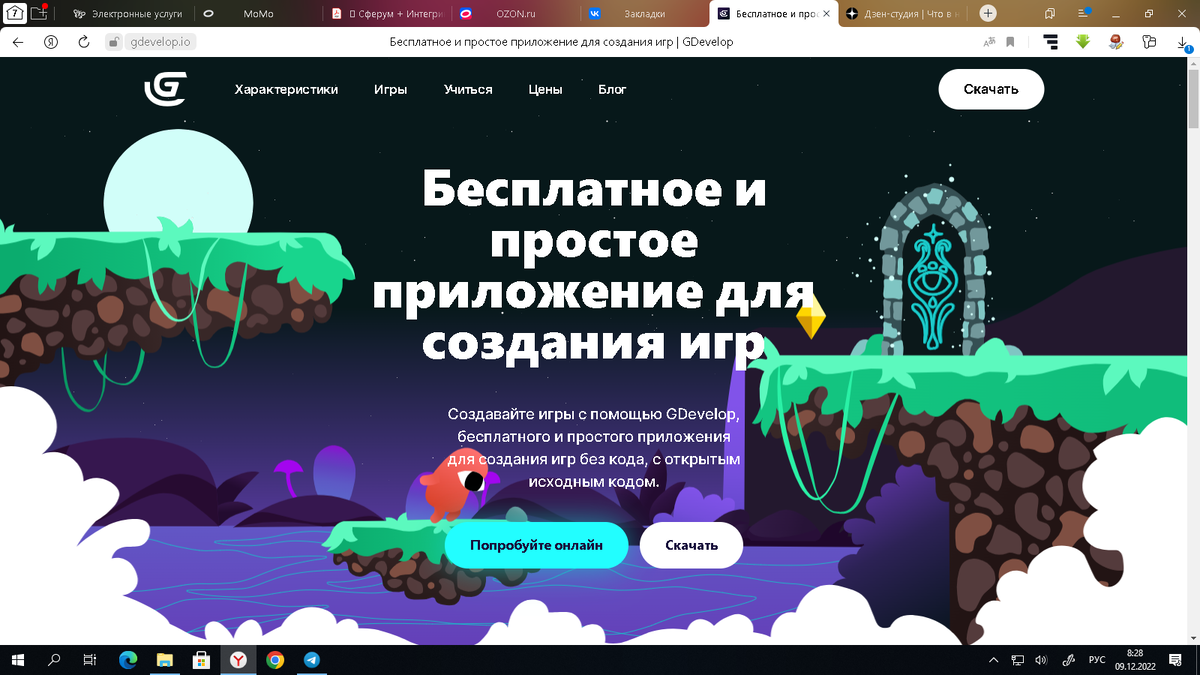Toggle the bookmark flag for this page
1200x675 pixels.
pyautogui.click(x=1012, y=42)
